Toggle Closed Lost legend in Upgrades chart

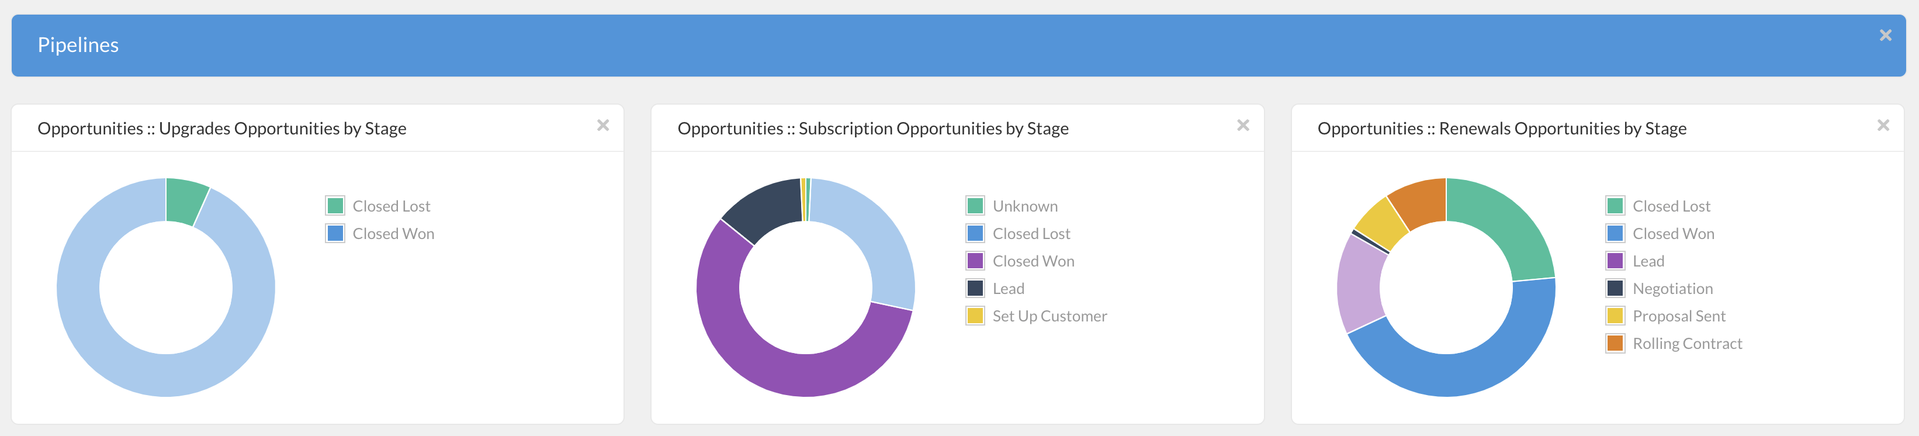(391, 206)
